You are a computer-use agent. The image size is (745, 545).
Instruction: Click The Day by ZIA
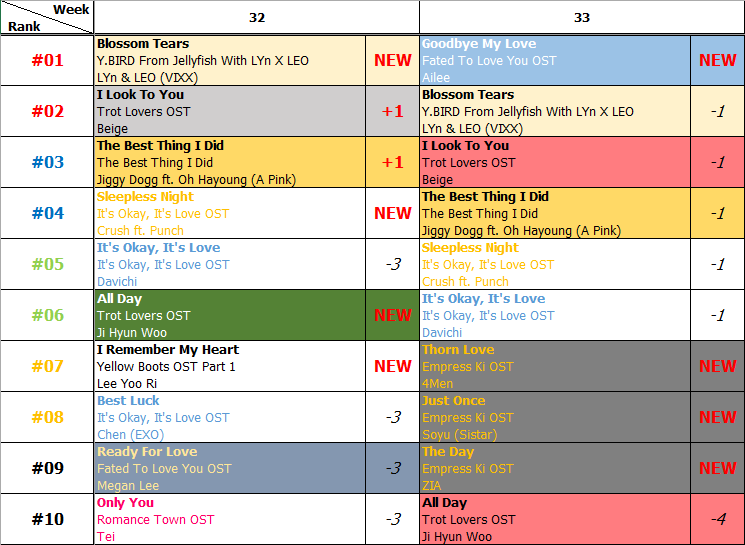click(555, 468)
